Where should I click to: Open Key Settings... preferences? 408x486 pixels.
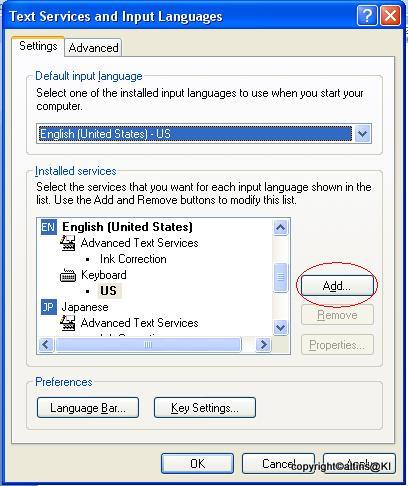click(205, 408)
